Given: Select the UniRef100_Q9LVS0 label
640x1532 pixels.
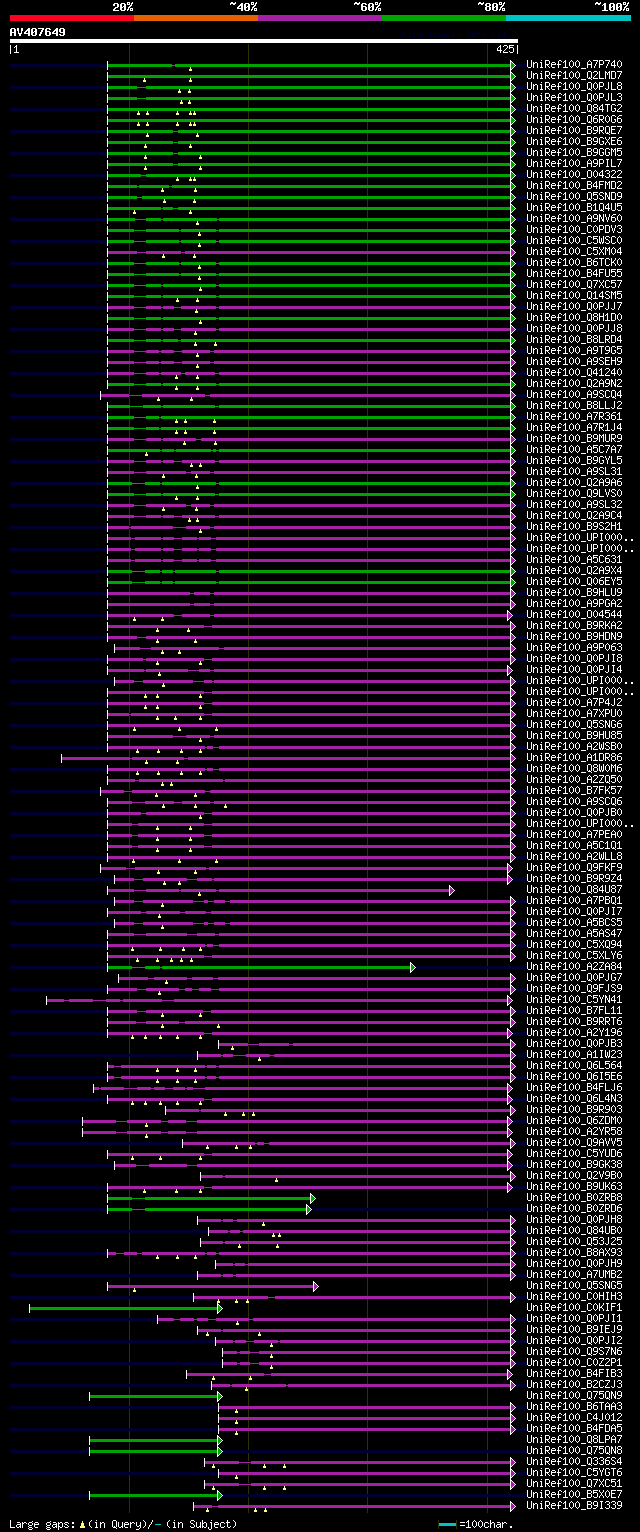Looking at the screenshot, I should [574, 494].
